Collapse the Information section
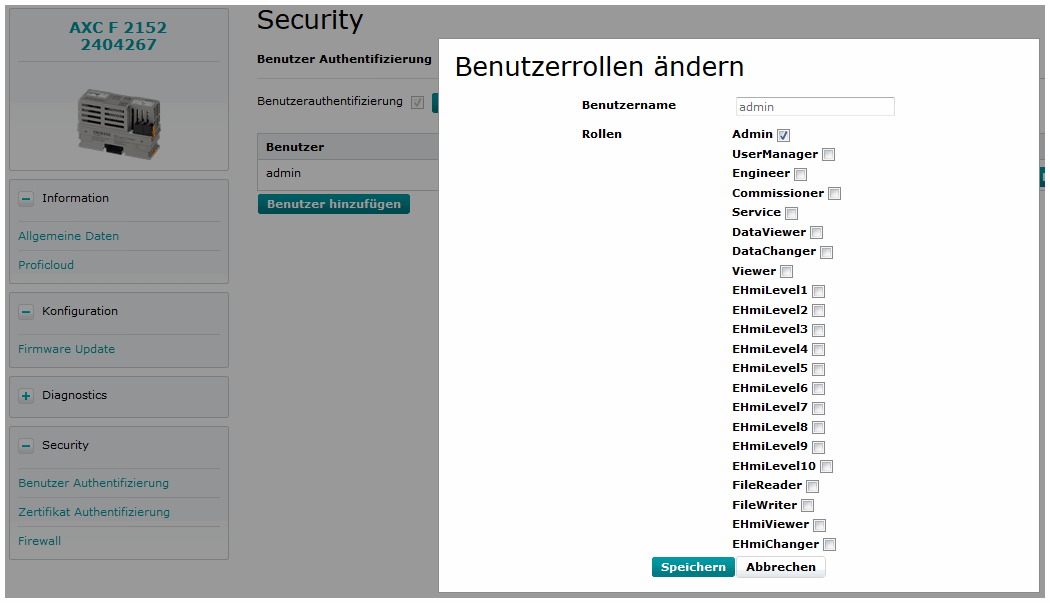This screenshot has width=1050, height=603. click(27, 199)
